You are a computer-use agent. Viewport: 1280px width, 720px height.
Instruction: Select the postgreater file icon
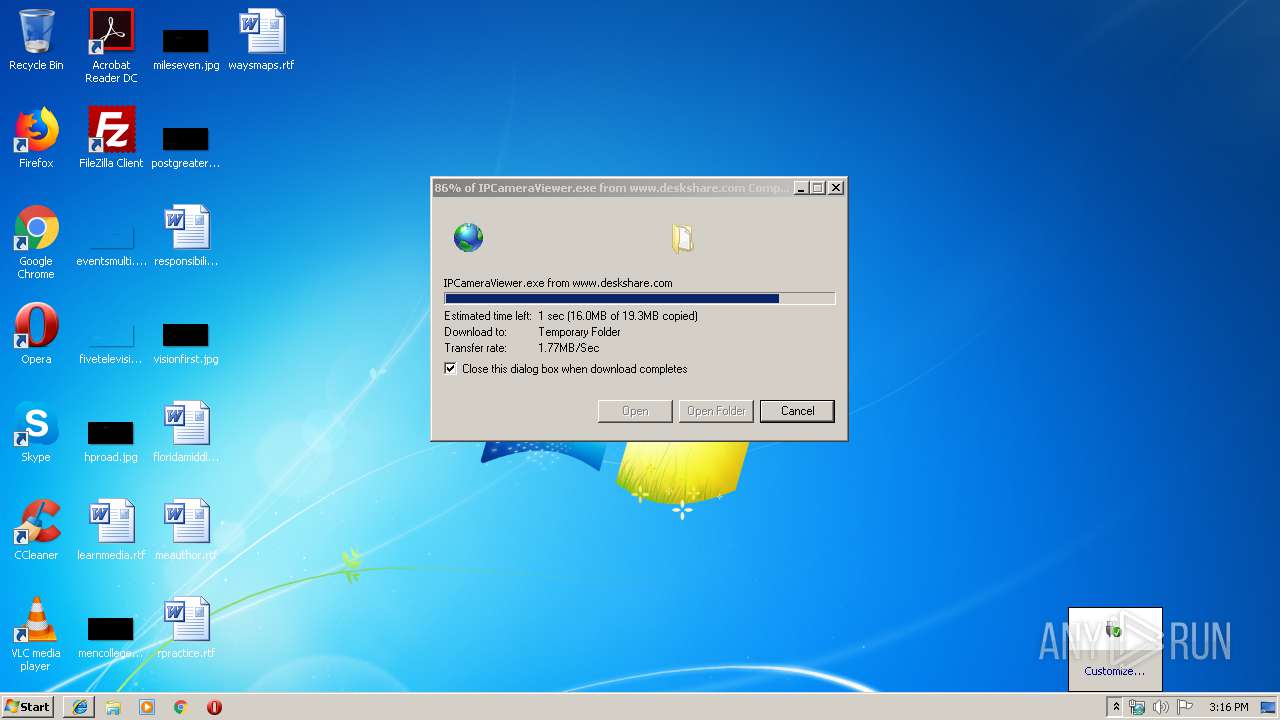(186, 146)
